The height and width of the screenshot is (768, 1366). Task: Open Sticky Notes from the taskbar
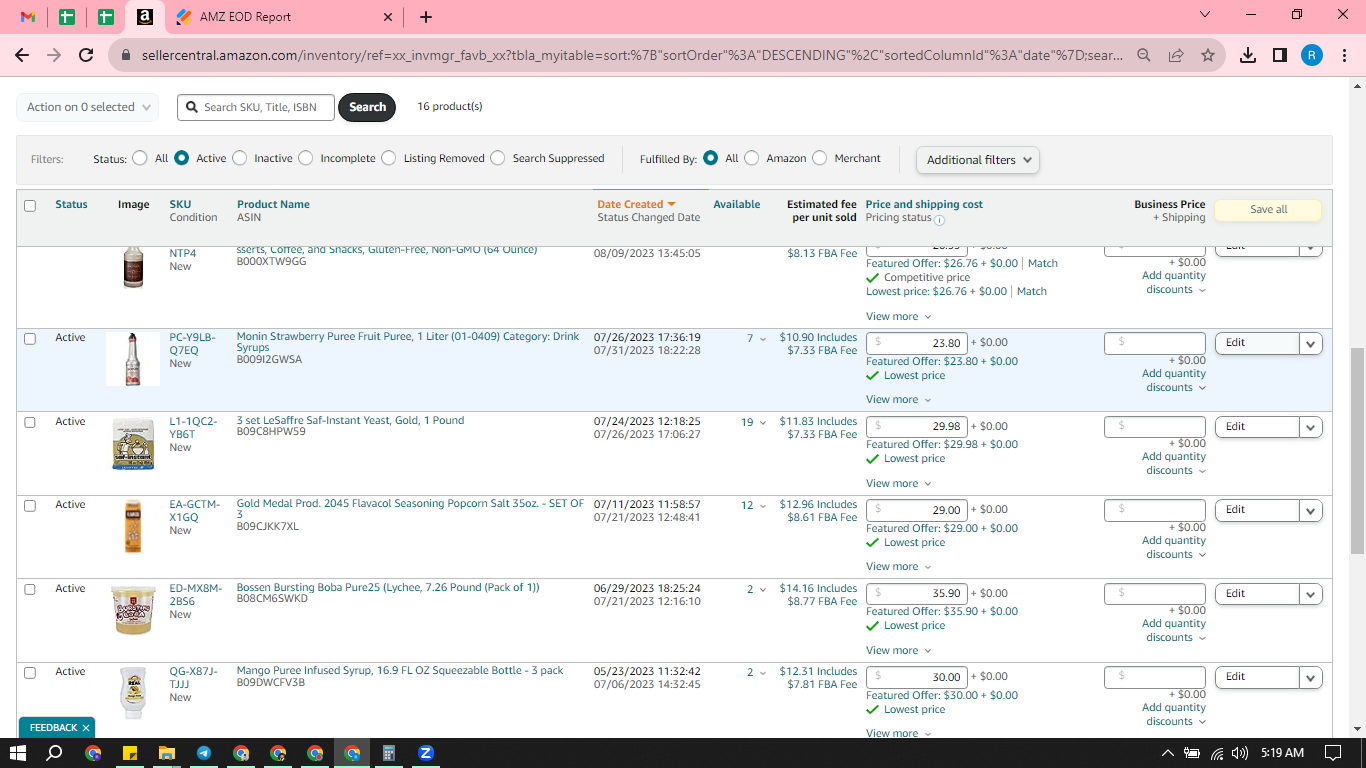(x=130, y=753)
